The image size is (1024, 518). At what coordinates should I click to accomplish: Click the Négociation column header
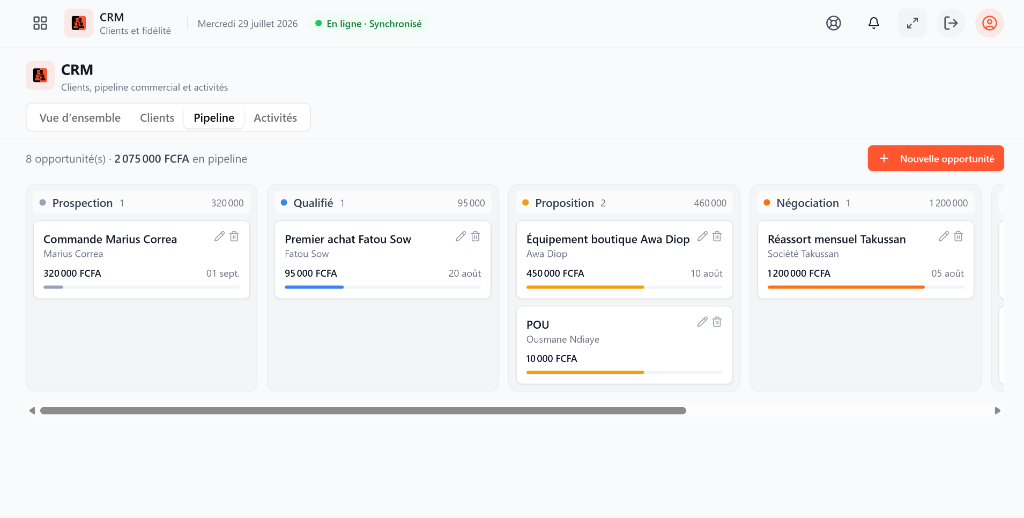866,203
